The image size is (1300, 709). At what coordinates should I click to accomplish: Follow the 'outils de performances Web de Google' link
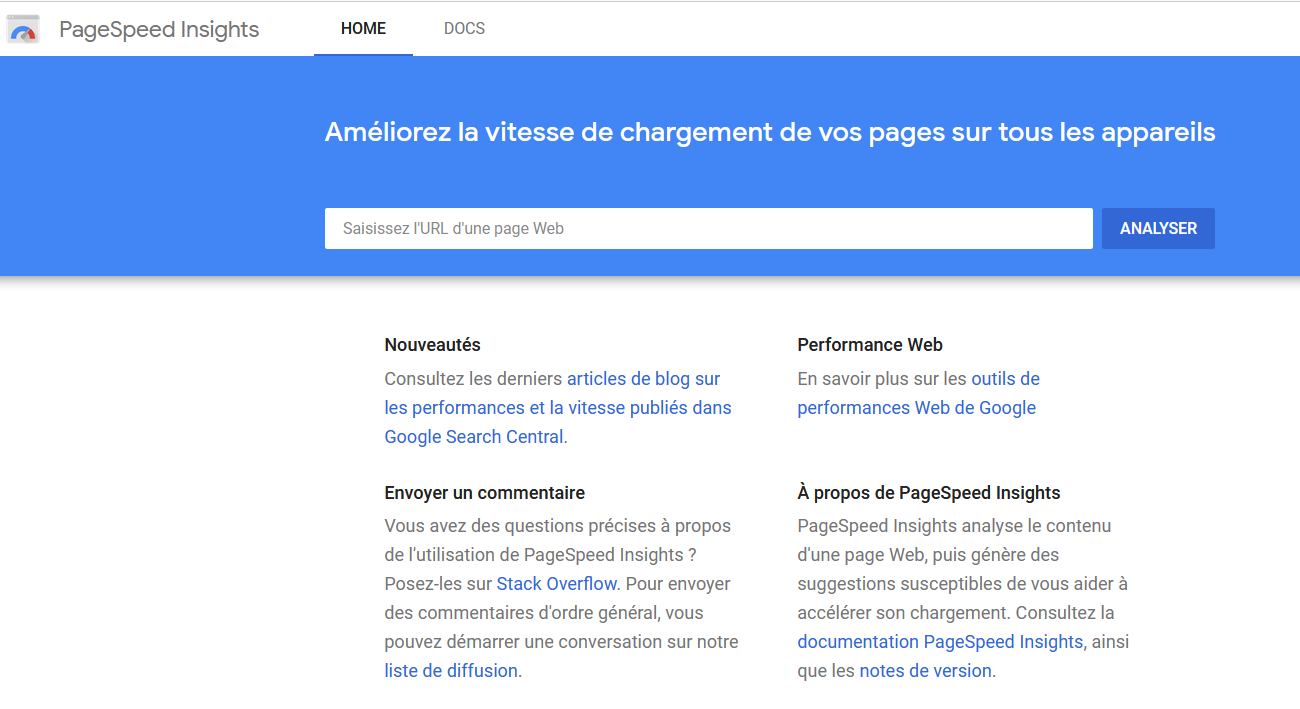(918, 393)
